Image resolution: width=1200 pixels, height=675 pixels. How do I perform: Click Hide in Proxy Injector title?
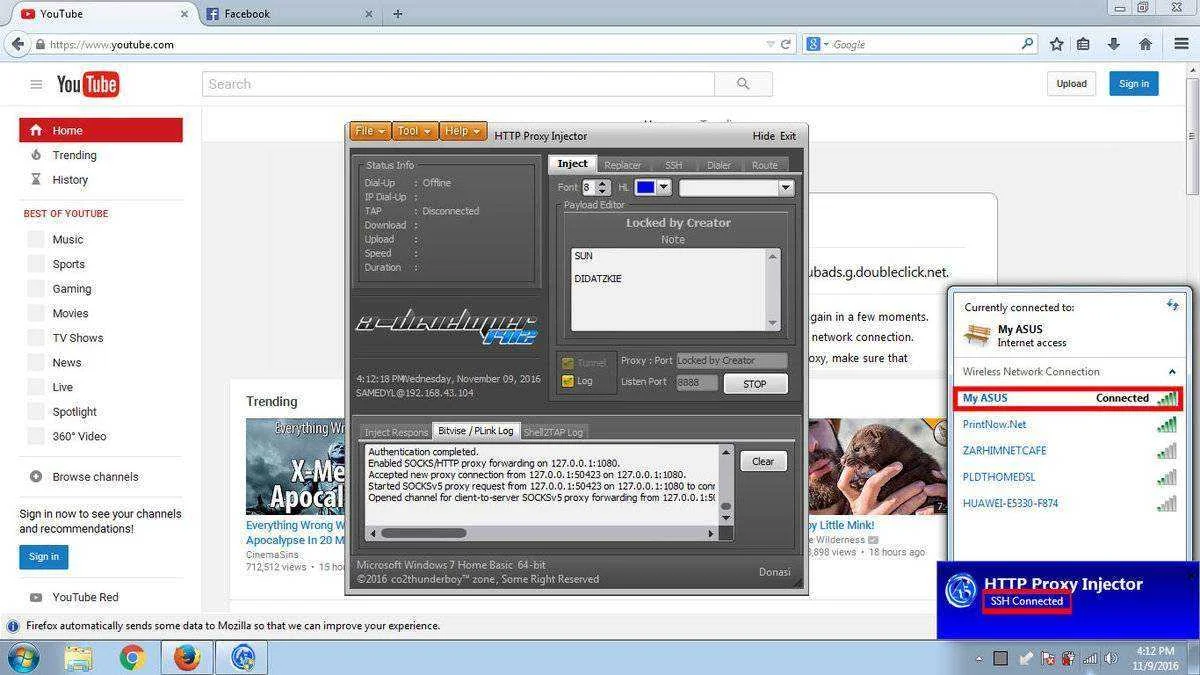[x=763, y=136]
